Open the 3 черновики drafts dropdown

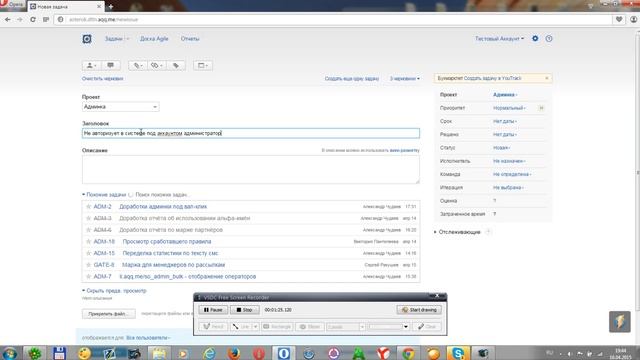pos(404,78)
